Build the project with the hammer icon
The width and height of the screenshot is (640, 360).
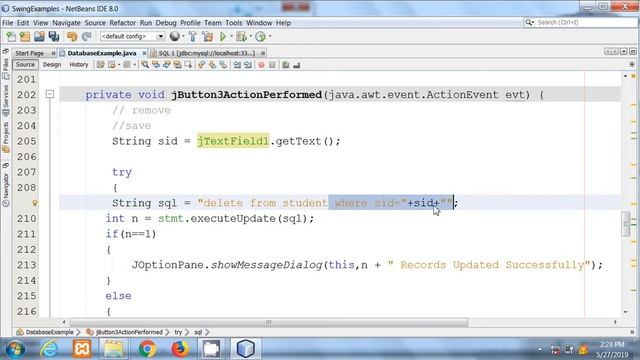(x=193, y=37)
